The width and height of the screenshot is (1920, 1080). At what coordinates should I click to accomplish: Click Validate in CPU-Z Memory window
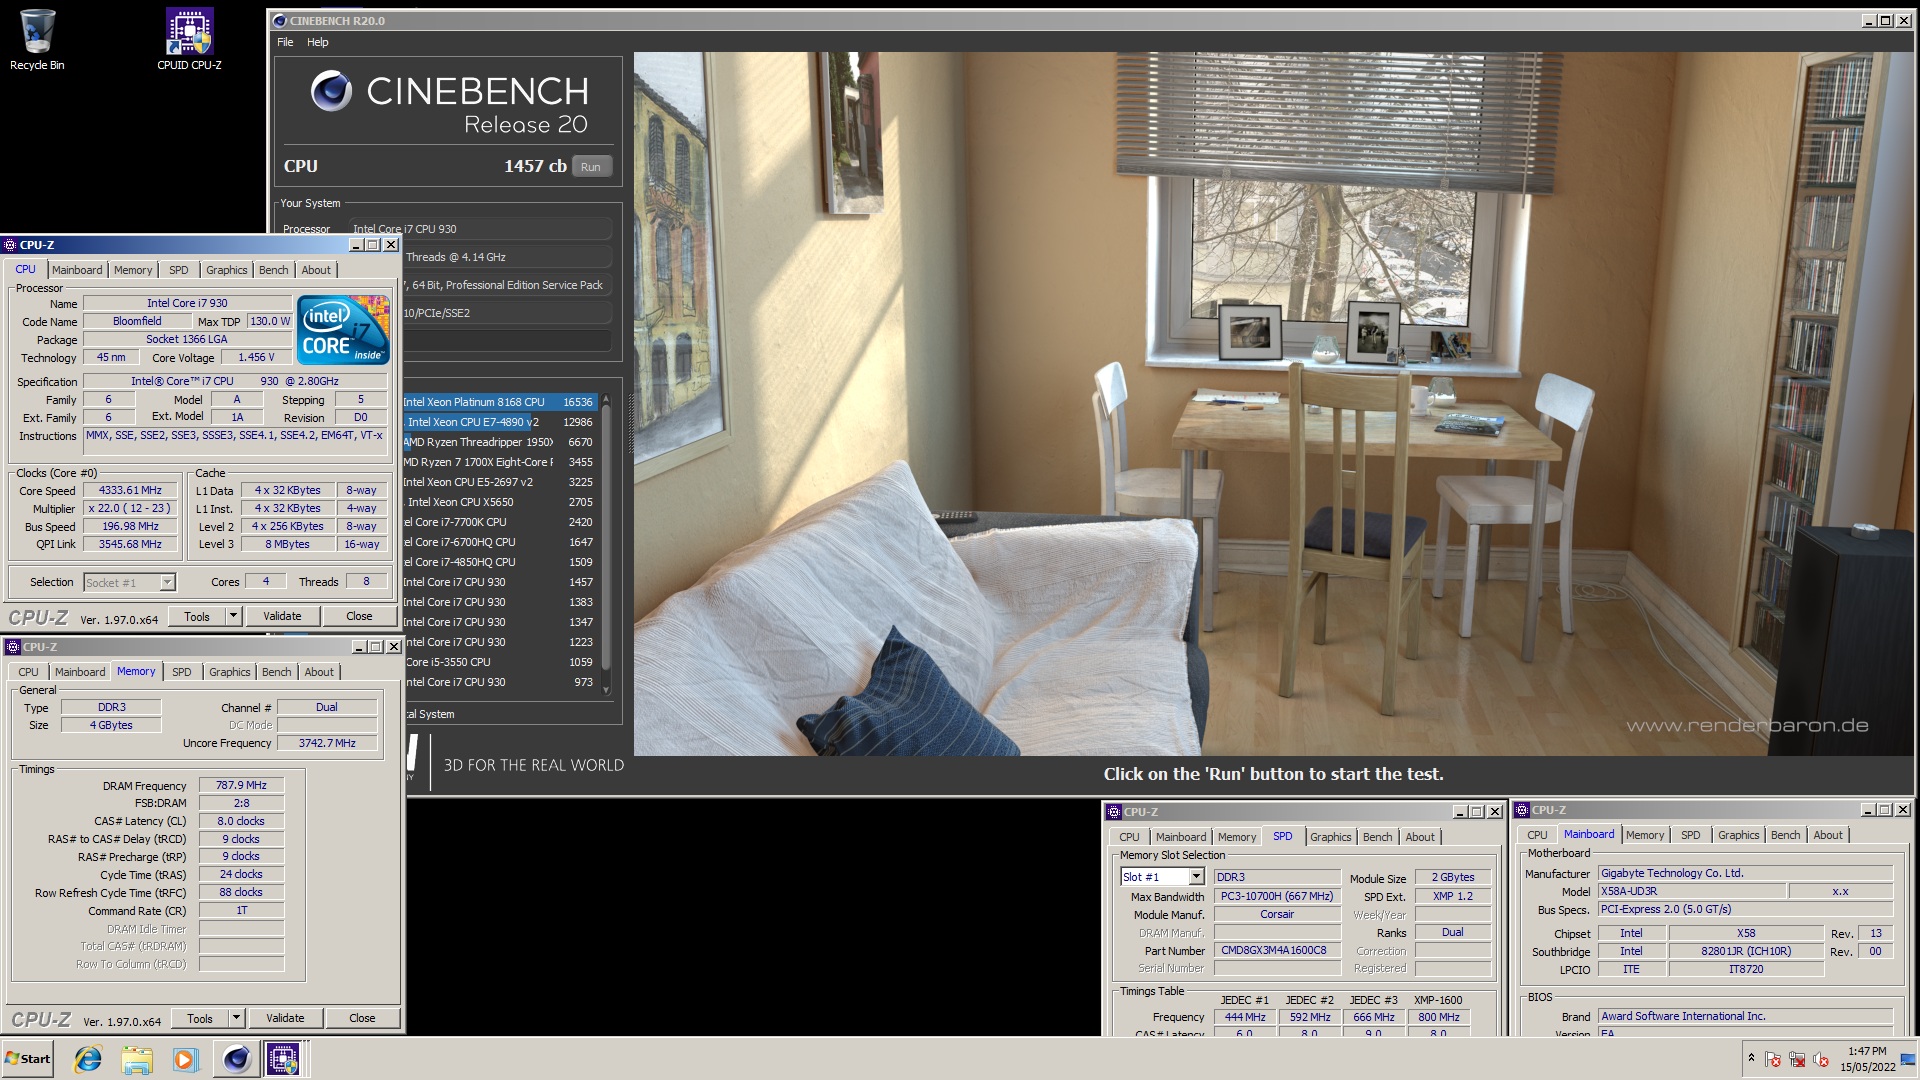(x=285, y=1018)
